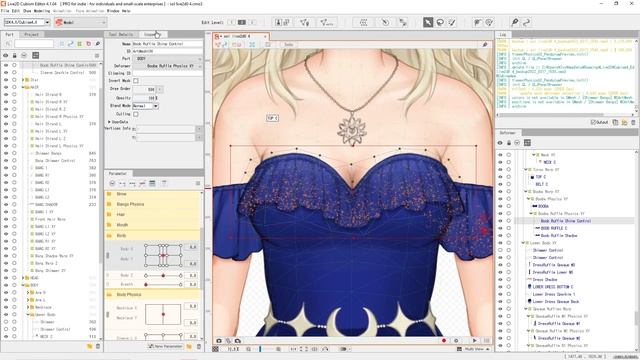Expand the Star folder in Part tree
Viewport: 640px width, 360px height.
click(23, 80)
